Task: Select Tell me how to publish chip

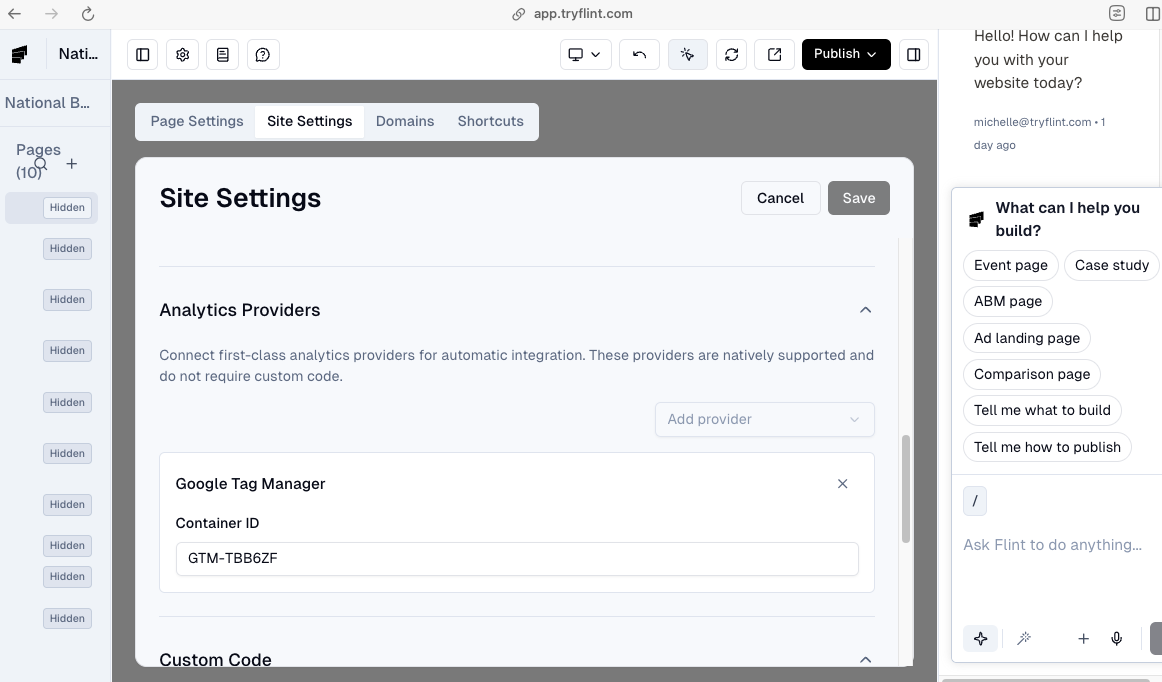Action: [x=1046, y=447]
